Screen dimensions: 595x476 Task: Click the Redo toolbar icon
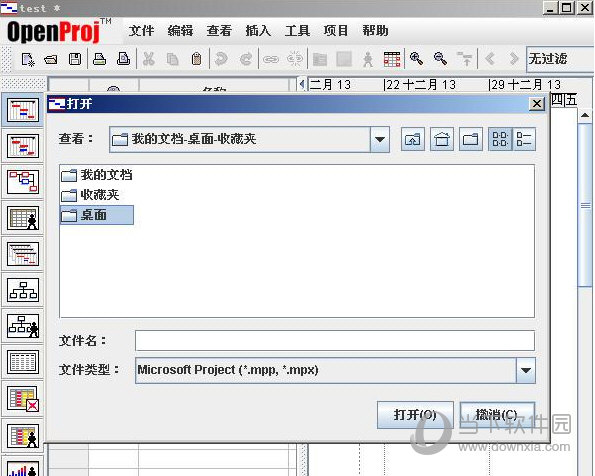[x=246, y=59]
